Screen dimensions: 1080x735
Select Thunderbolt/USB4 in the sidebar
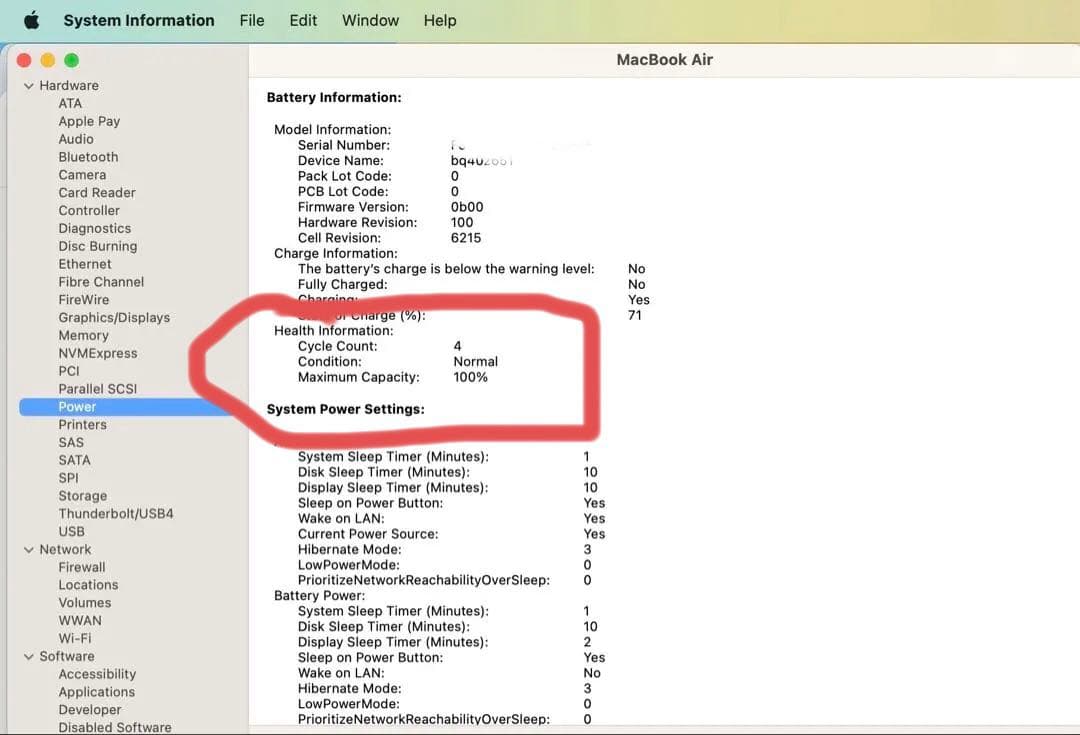115,514
